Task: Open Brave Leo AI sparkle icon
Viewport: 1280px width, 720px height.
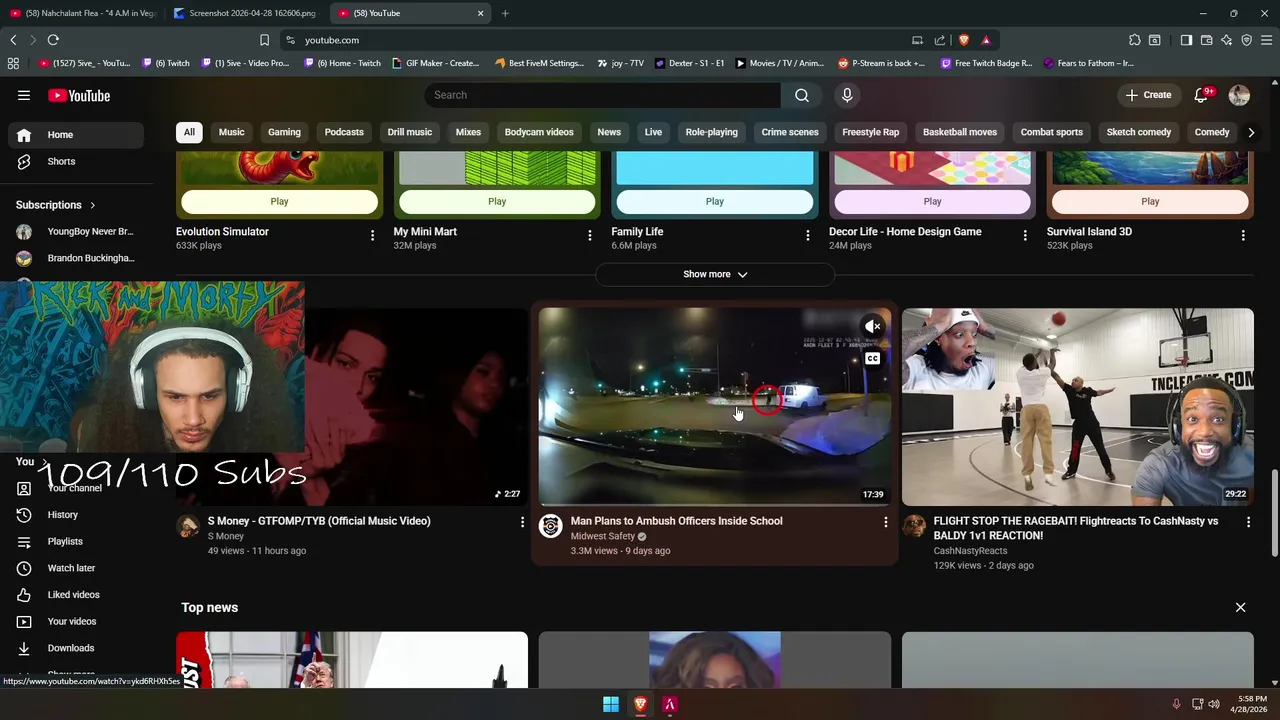Action: point(1226,40)
